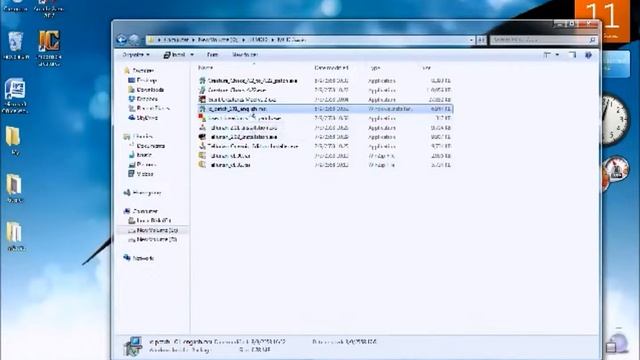Expand the view options dropdown arrow

click(x=557, y=55)
